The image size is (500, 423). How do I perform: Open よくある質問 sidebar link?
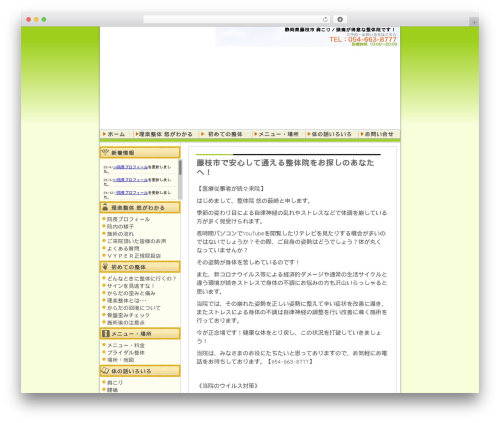tap(123, 248)
